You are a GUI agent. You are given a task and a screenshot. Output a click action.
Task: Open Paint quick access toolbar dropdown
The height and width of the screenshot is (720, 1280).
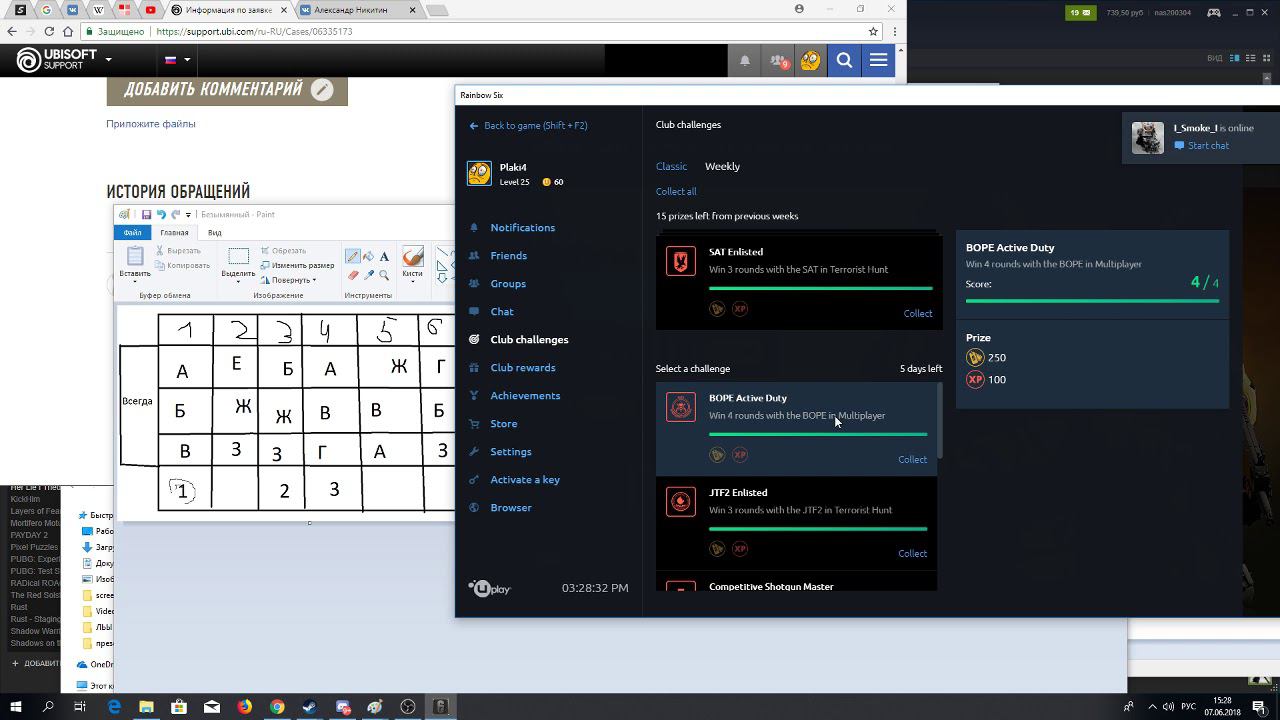tap(190, 214)
